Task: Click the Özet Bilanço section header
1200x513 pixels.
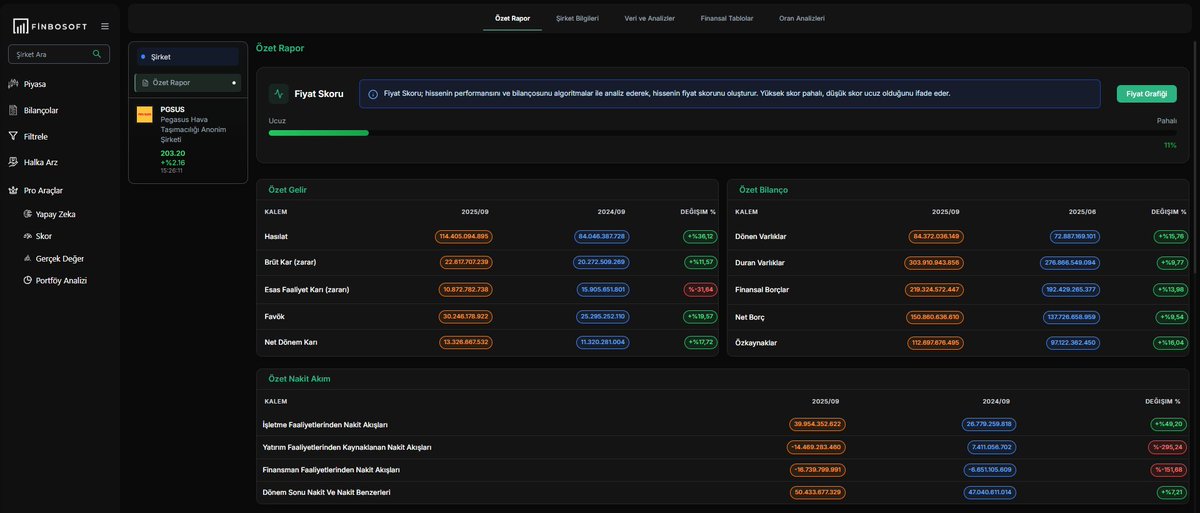Action: point(763,190)
